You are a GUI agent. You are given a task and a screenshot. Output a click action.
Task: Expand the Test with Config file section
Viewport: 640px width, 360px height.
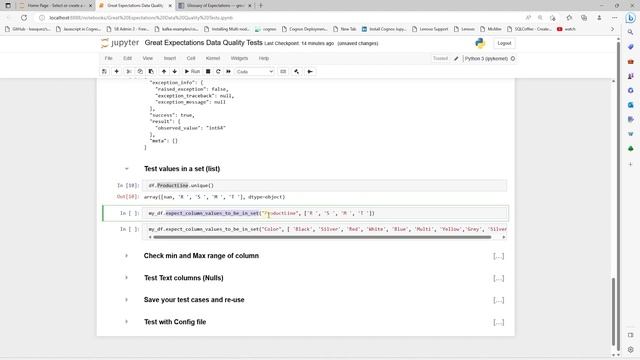pos(127,322)
